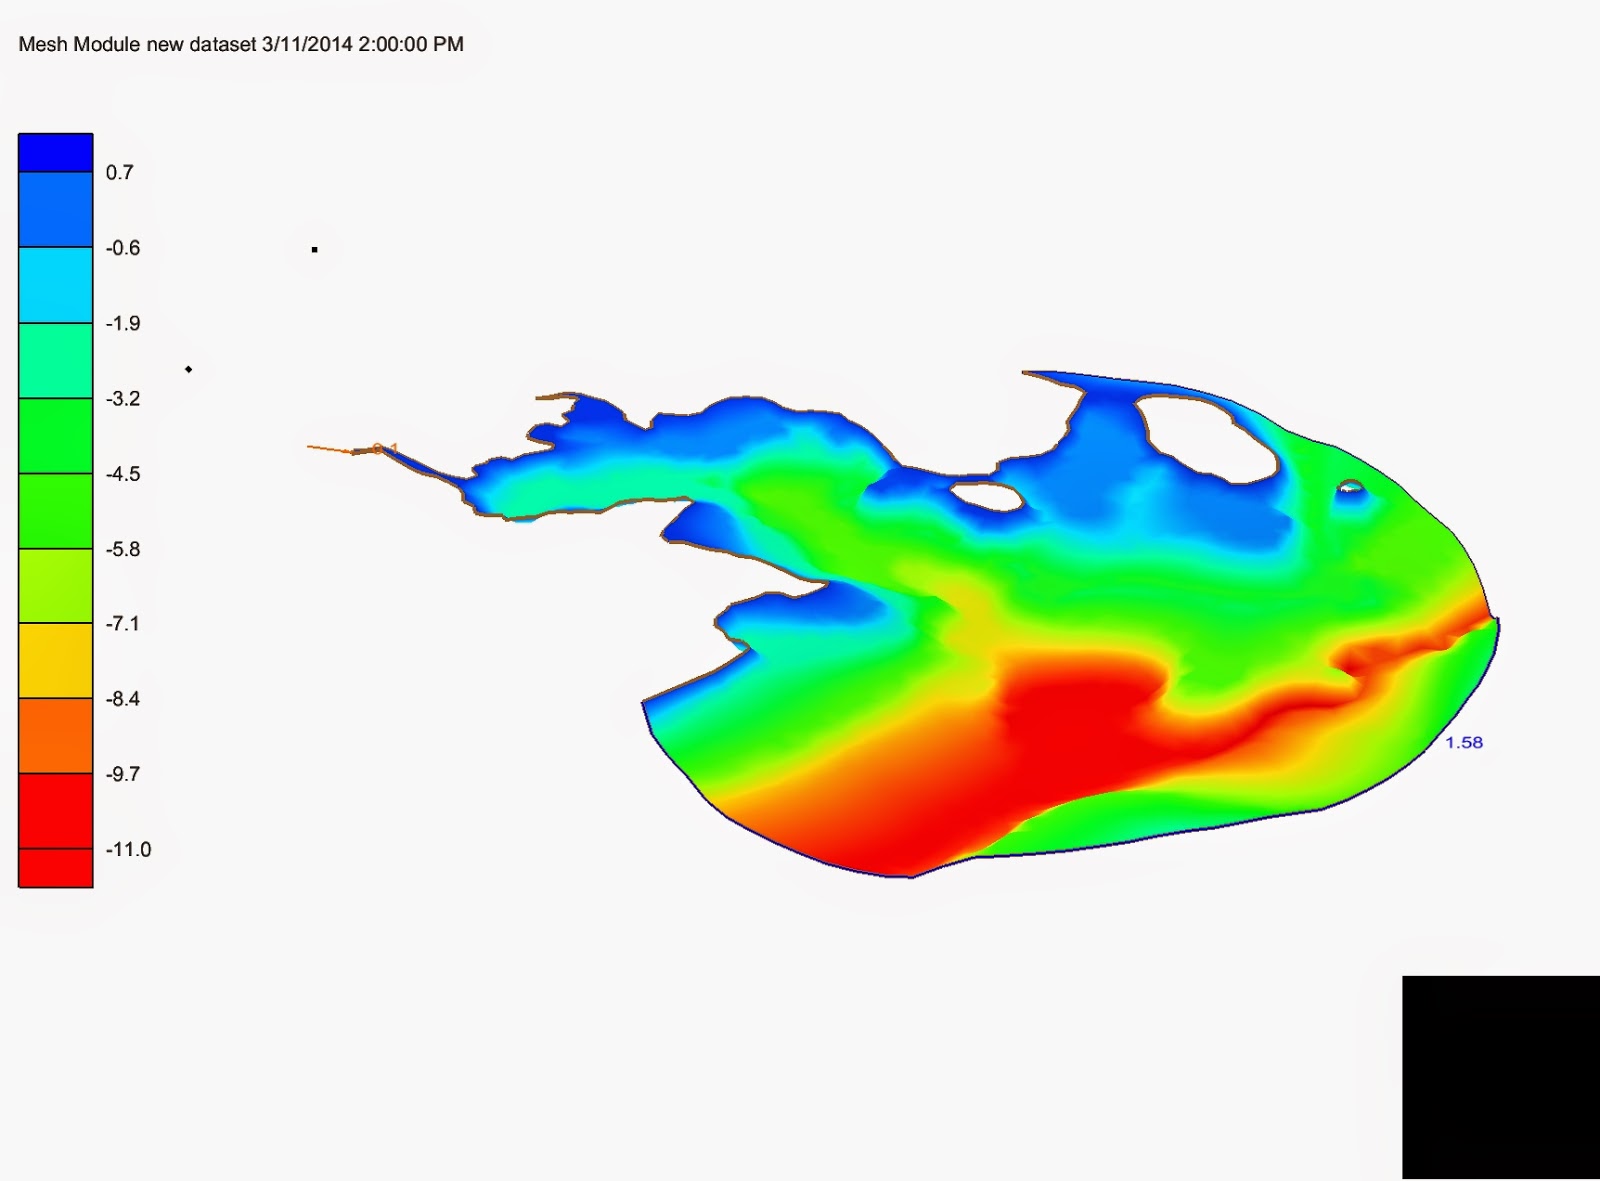The width and height of the screenshot is (1600, 1181).
Task: Click the timestamp 3/11/2014 2:00:00 PM
Action: coord(362,44)
